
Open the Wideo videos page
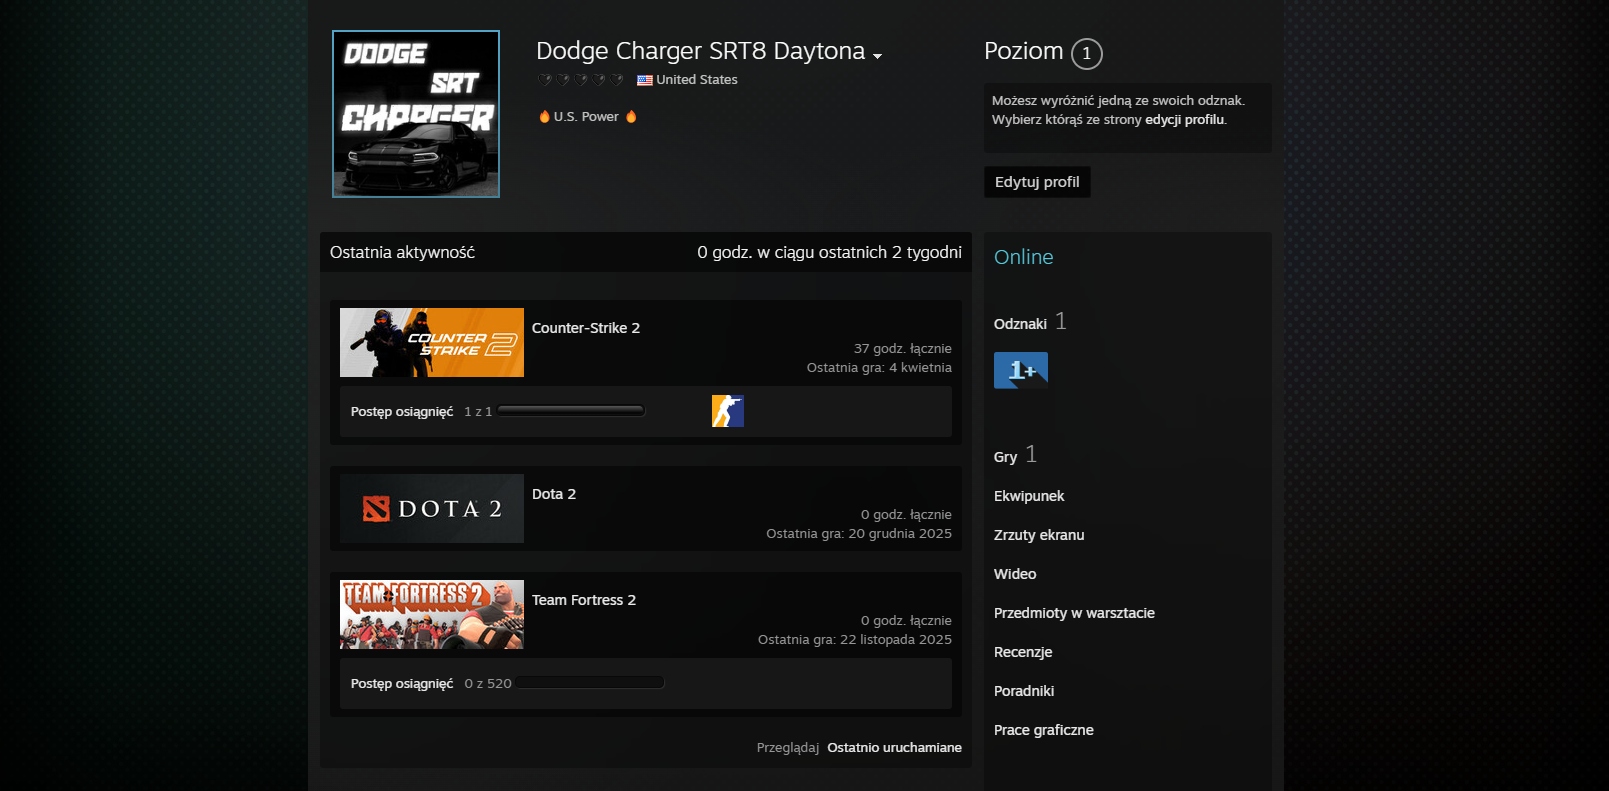coord(1015,574)
